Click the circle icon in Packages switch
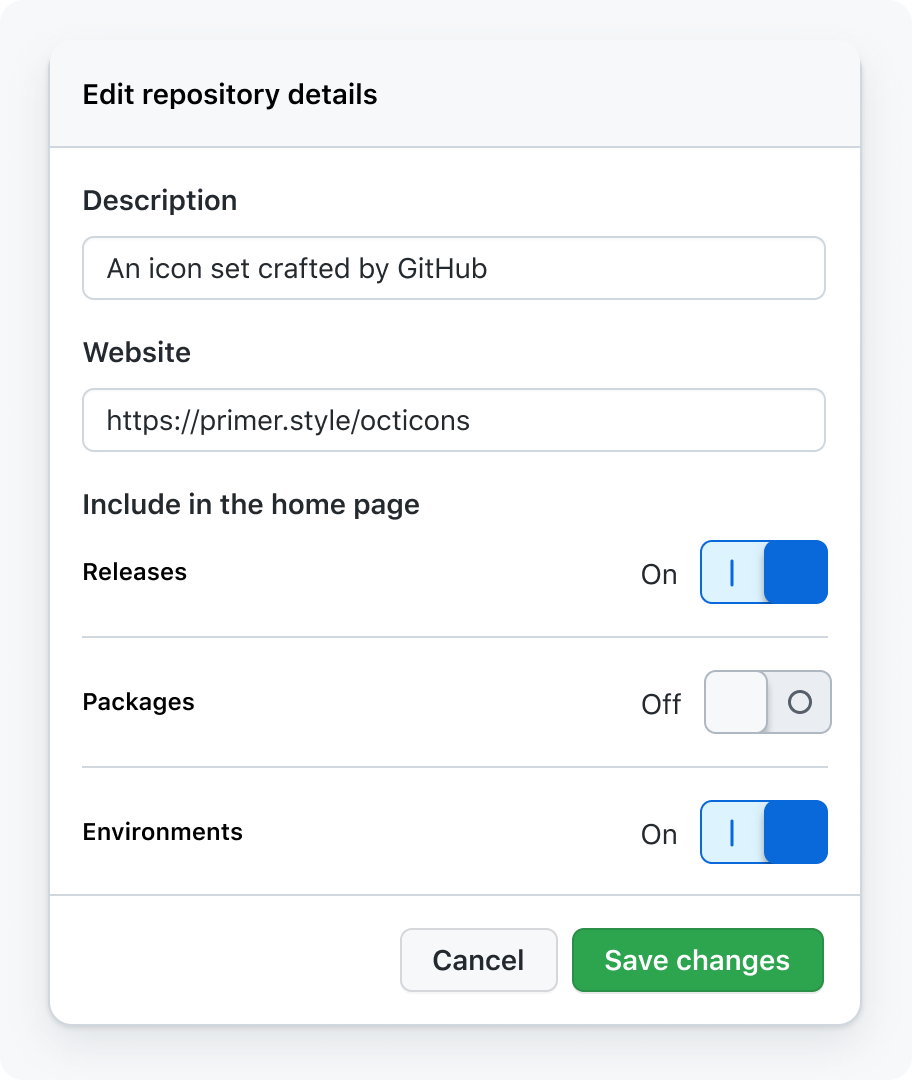Screen dimensions: 912x1080 click(800, 703)
